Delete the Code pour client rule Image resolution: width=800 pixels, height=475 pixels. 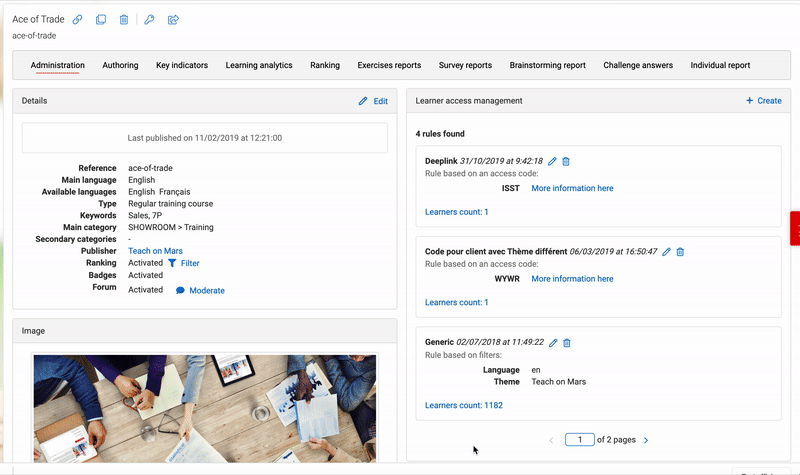pos(680,252)
